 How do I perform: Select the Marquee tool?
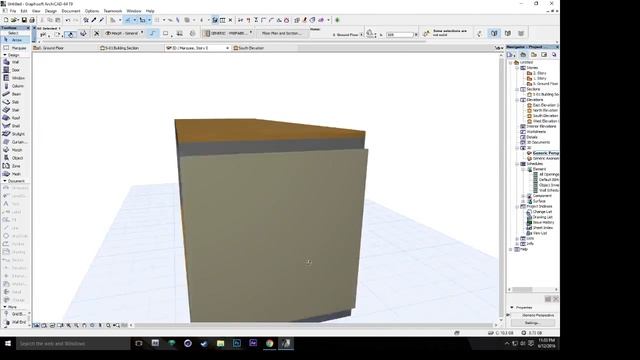[16, 48]
